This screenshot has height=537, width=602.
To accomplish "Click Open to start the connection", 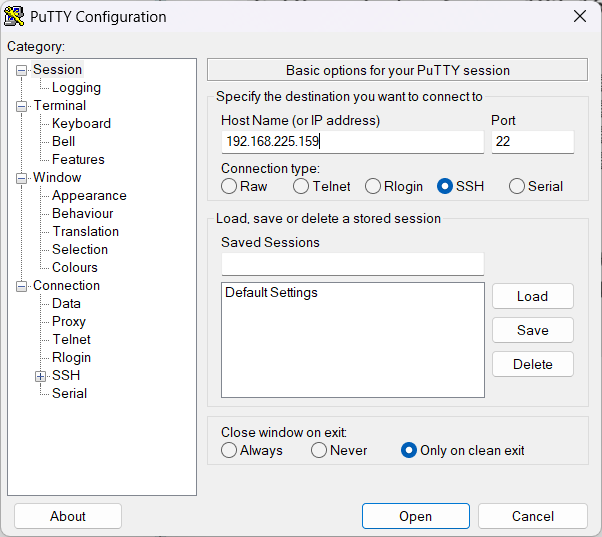I will coord(415,516).
